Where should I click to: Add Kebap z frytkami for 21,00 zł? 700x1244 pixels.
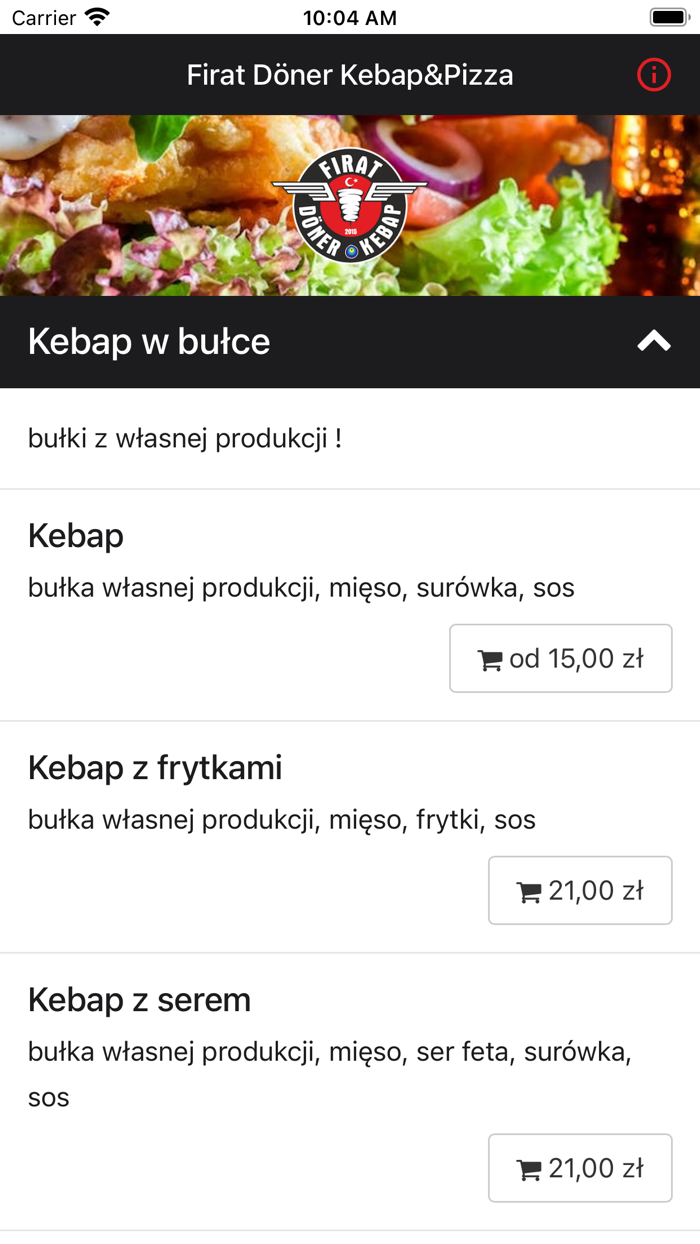coord(580,890)
